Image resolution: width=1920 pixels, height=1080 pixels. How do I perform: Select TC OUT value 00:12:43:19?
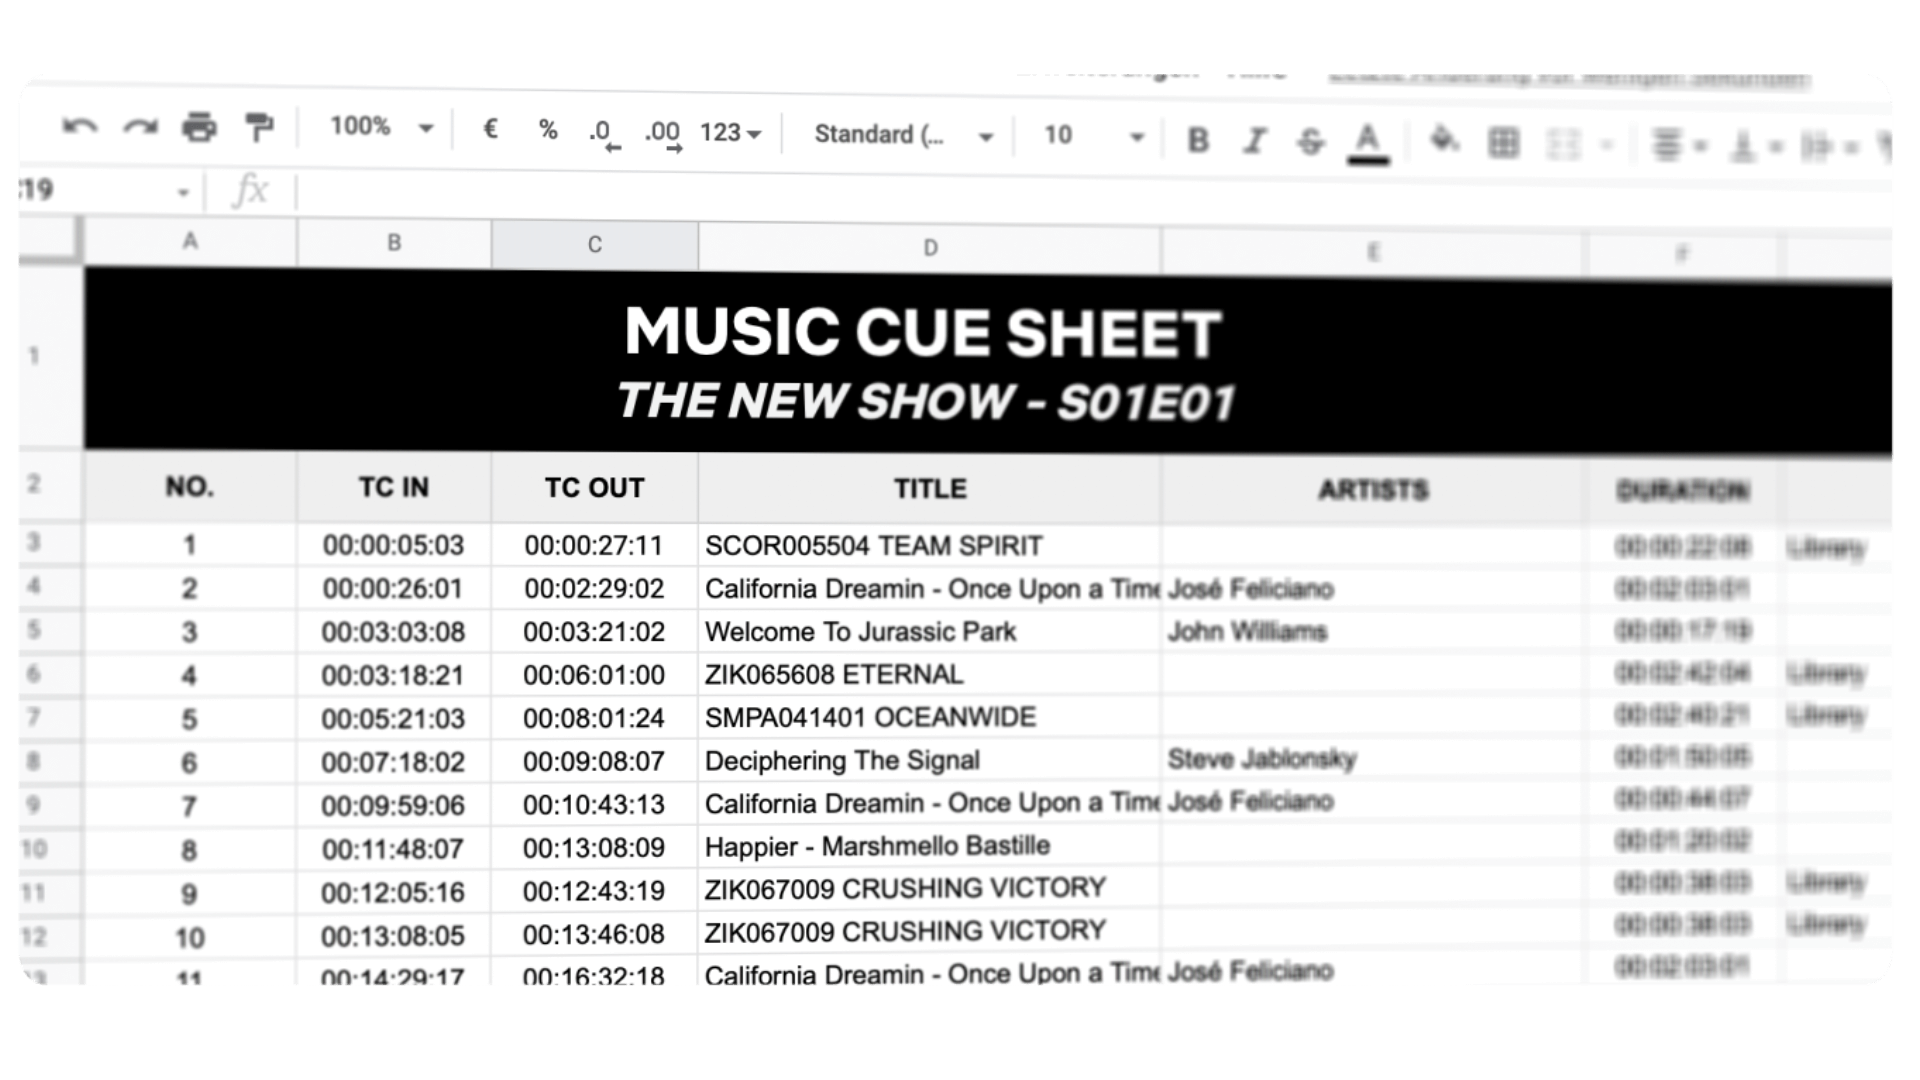pos(595,891)
